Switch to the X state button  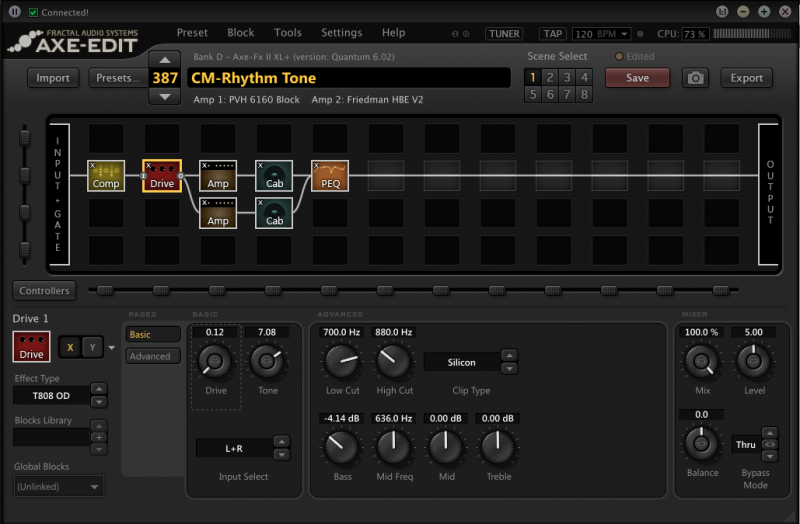[x=70, y=347]
